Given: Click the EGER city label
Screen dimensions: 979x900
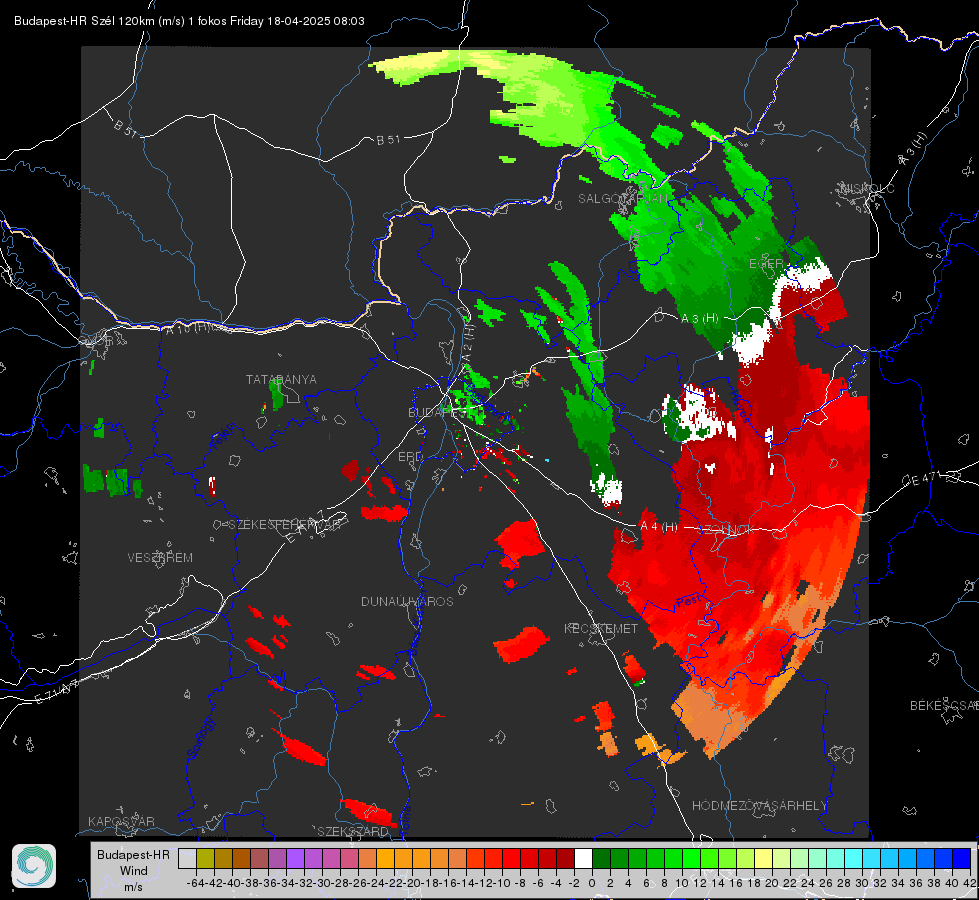Looking at the screenshot, I should pyautogui.click(x=766, y=264).
